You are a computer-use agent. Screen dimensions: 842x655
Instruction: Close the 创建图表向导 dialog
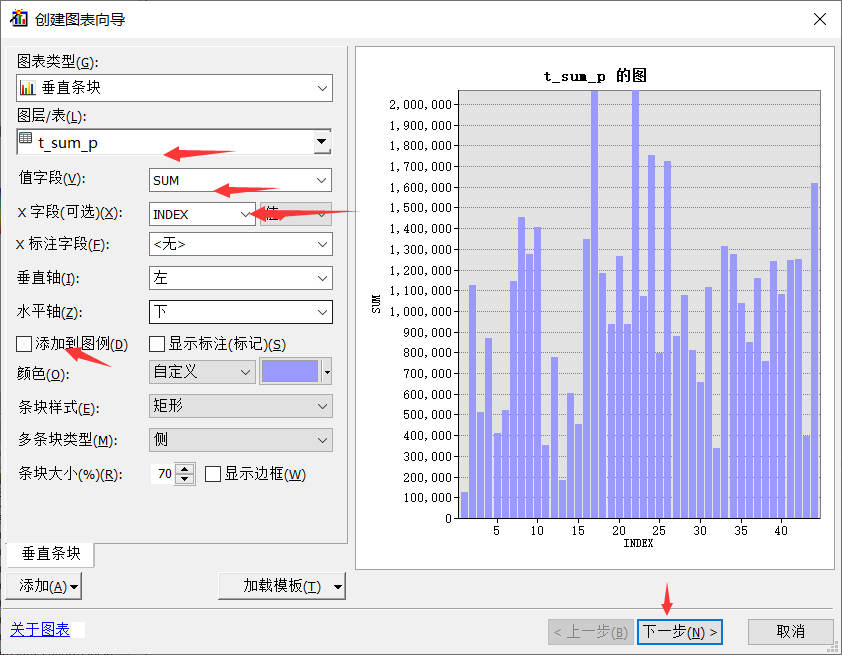click(x=819, y=19)
